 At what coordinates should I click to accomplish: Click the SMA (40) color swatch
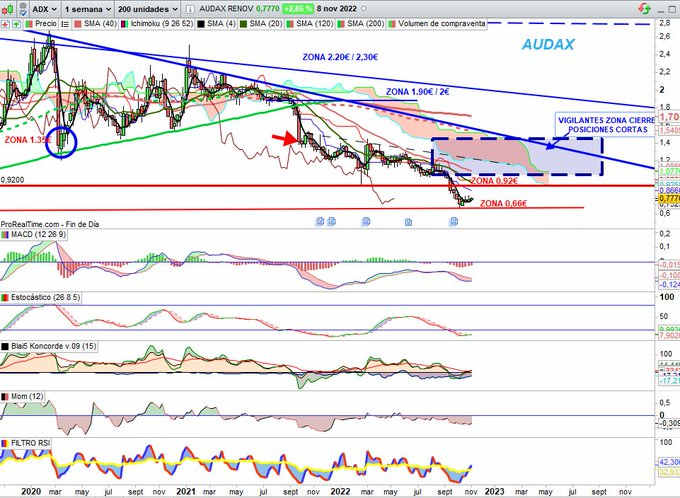coord(78,24)
